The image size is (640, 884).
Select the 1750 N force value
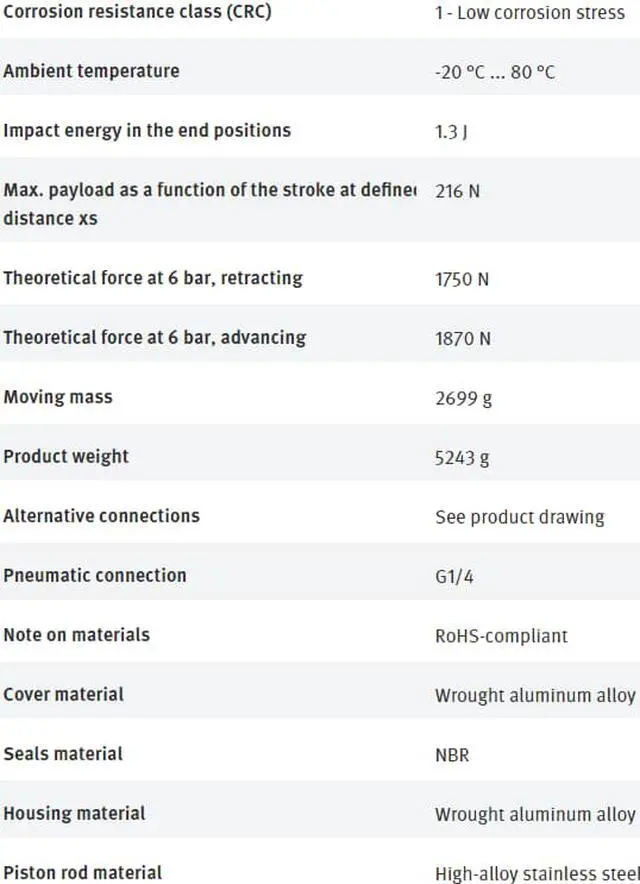[462, 279]
